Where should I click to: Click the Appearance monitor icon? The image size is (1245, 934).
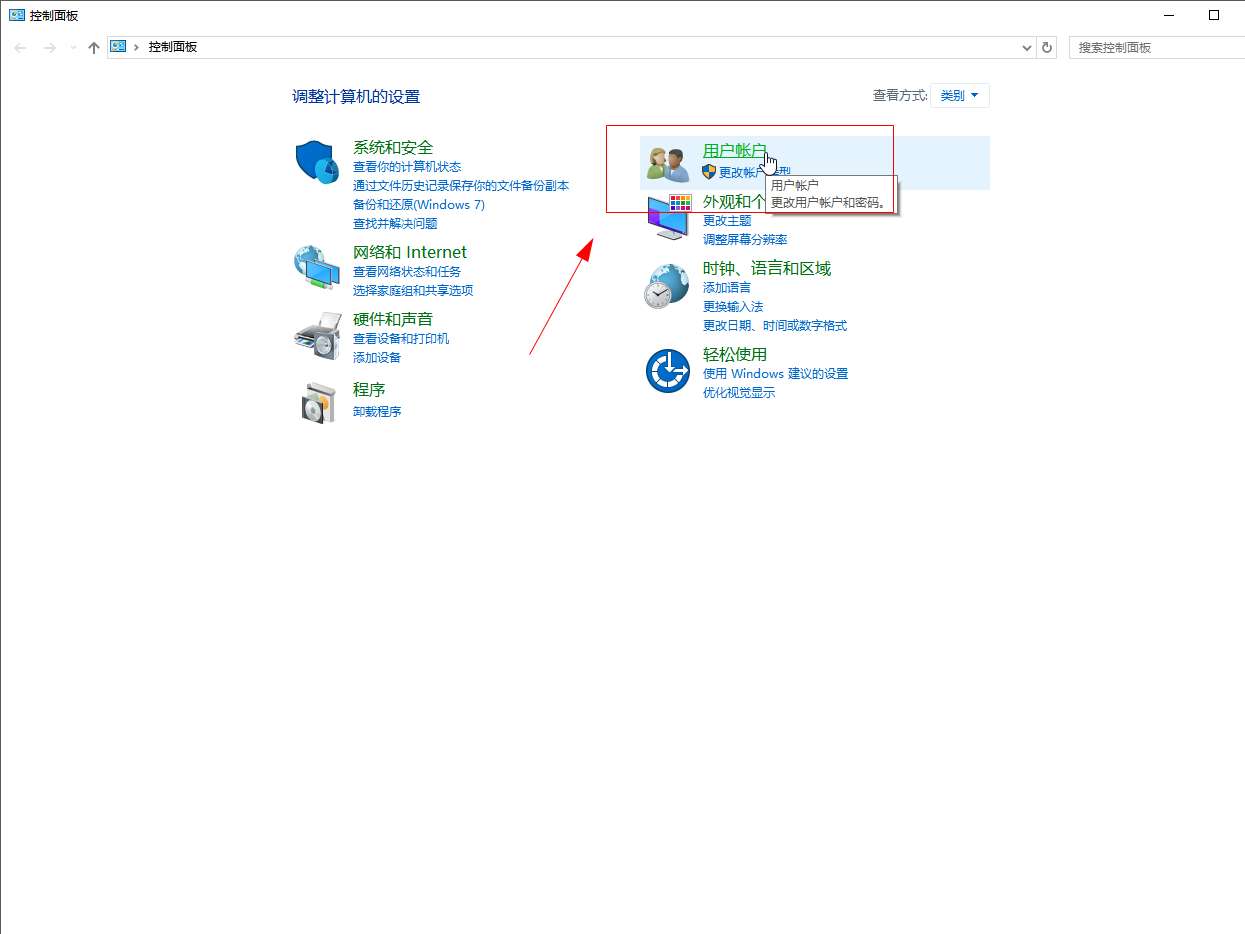[669, 216]
